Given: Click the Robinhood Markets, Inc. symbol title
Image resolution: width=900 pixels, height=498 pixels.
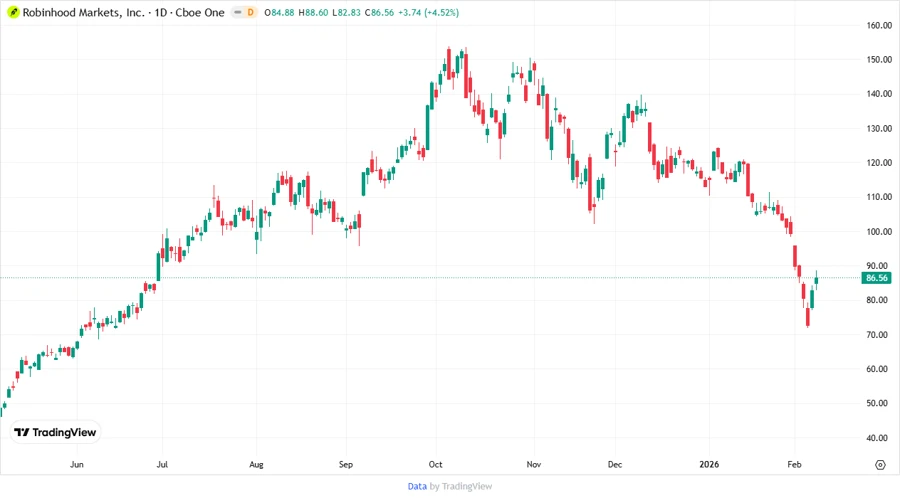Looking at the screenshot, I should [x=84, y=12].
